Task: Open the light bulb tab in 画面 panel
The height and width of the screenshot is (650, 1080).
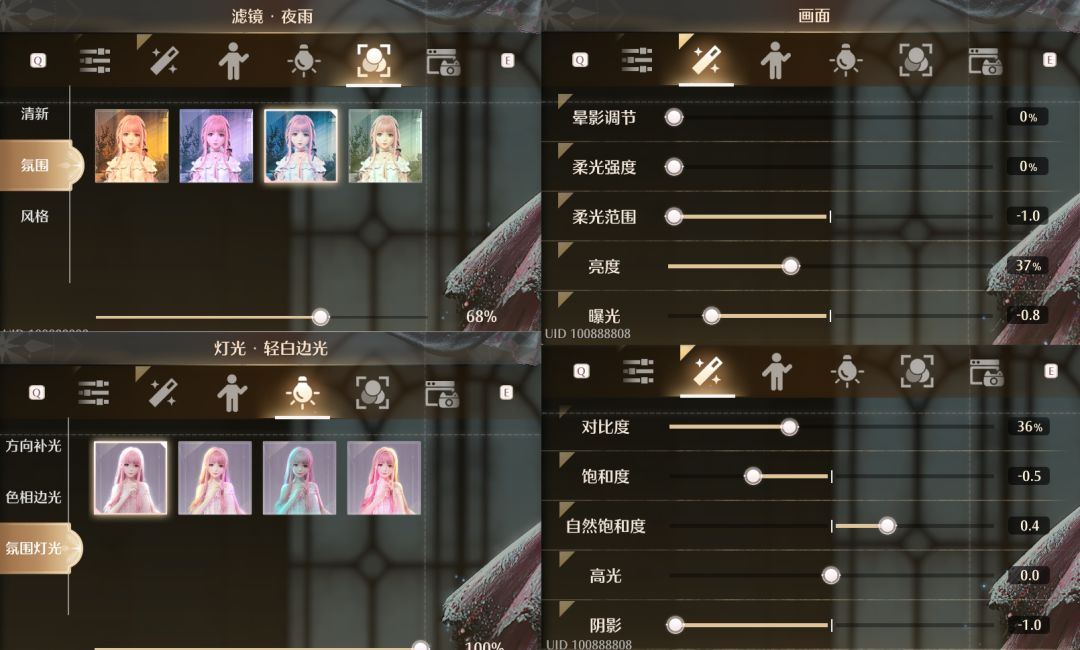Action: point(846,60)
